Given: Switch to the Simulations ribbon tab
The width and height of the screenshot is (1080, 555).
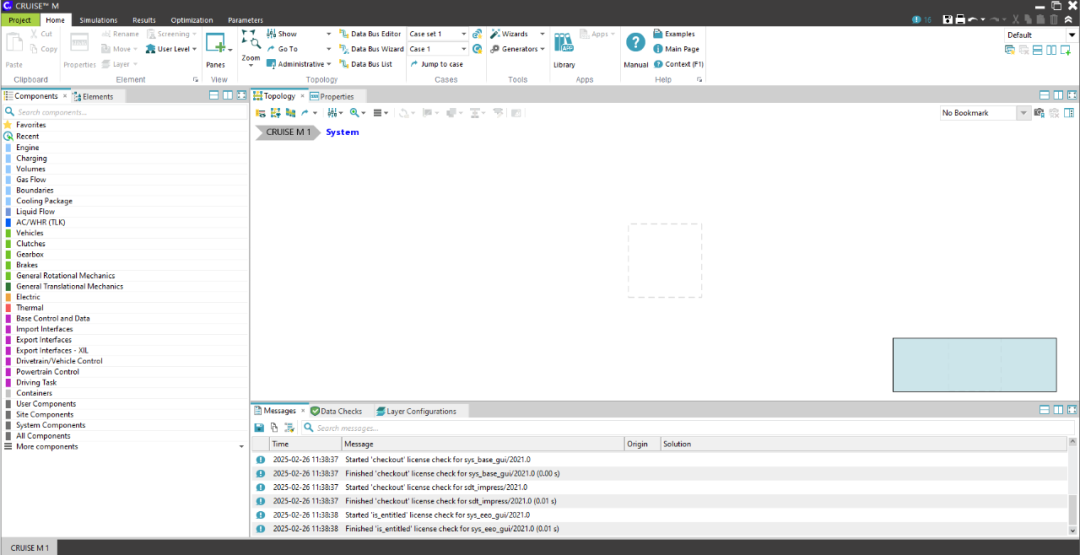Looking at the screenshot, I should point(98,20).
